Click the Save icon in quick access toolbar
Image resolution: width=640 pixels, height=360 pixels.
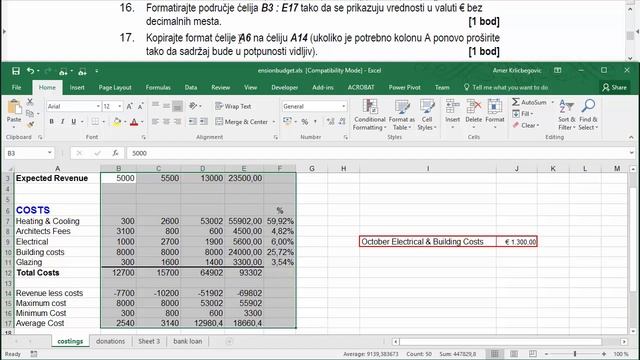(16, 71)
